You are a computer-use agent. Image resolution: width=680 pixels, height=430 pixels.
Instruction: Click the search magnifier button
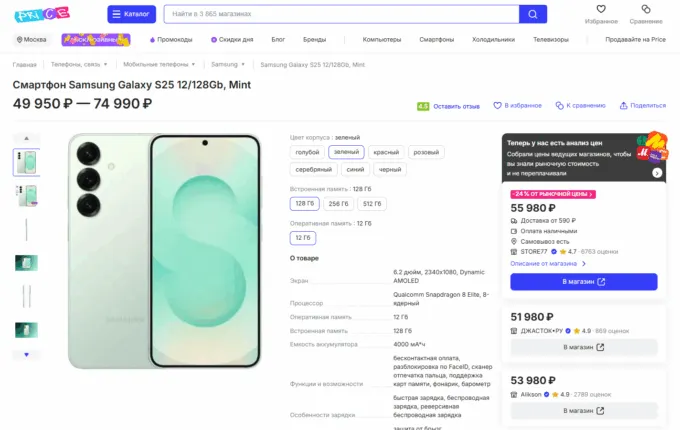click(x=533, y=14)
